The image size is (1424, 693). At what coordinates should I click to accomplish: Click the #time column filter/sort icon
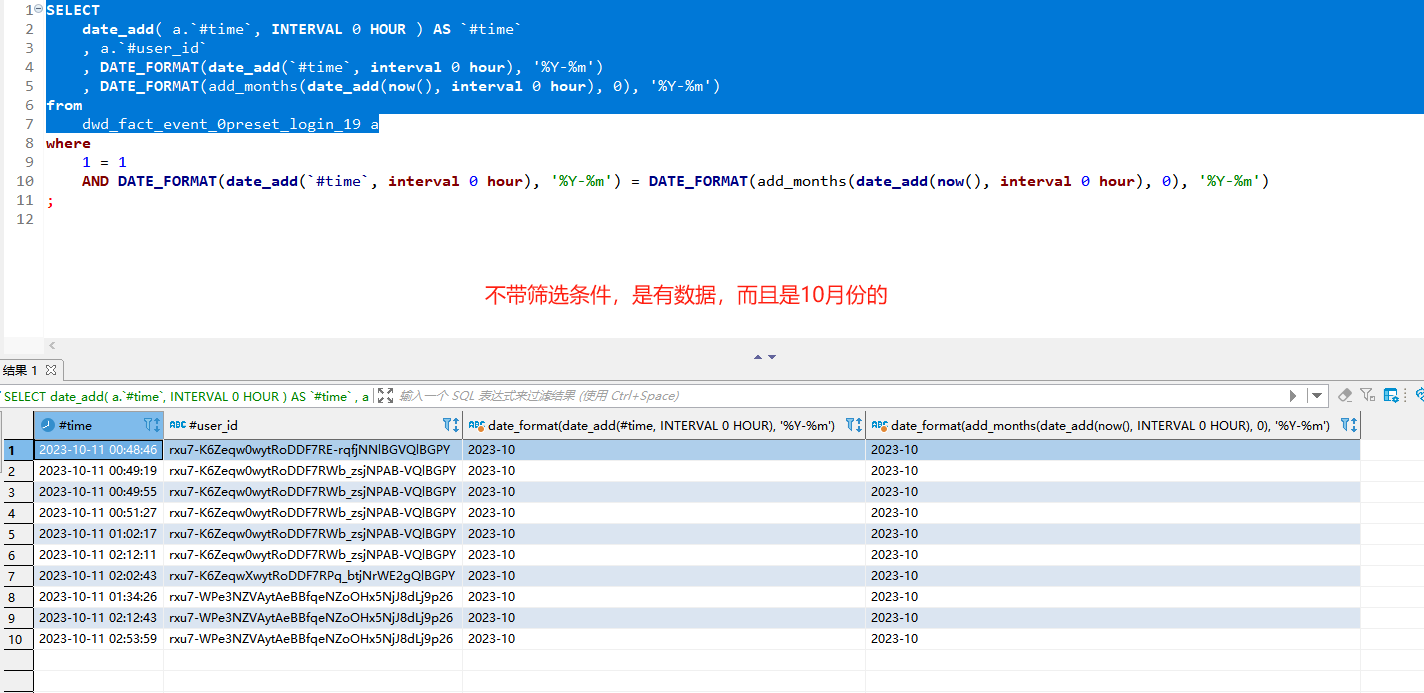pyautogui.click(x=151, y=425)
